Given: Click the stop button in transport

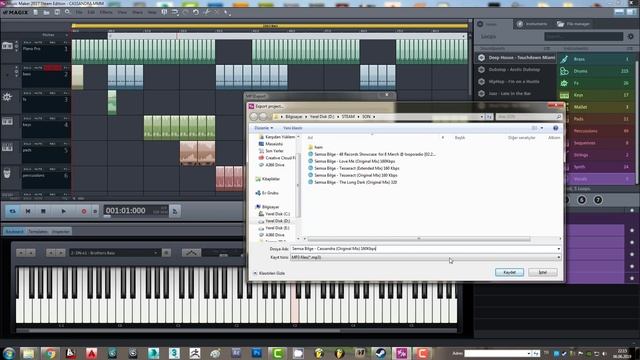Looking at the screenshot, I should [43, 211].
